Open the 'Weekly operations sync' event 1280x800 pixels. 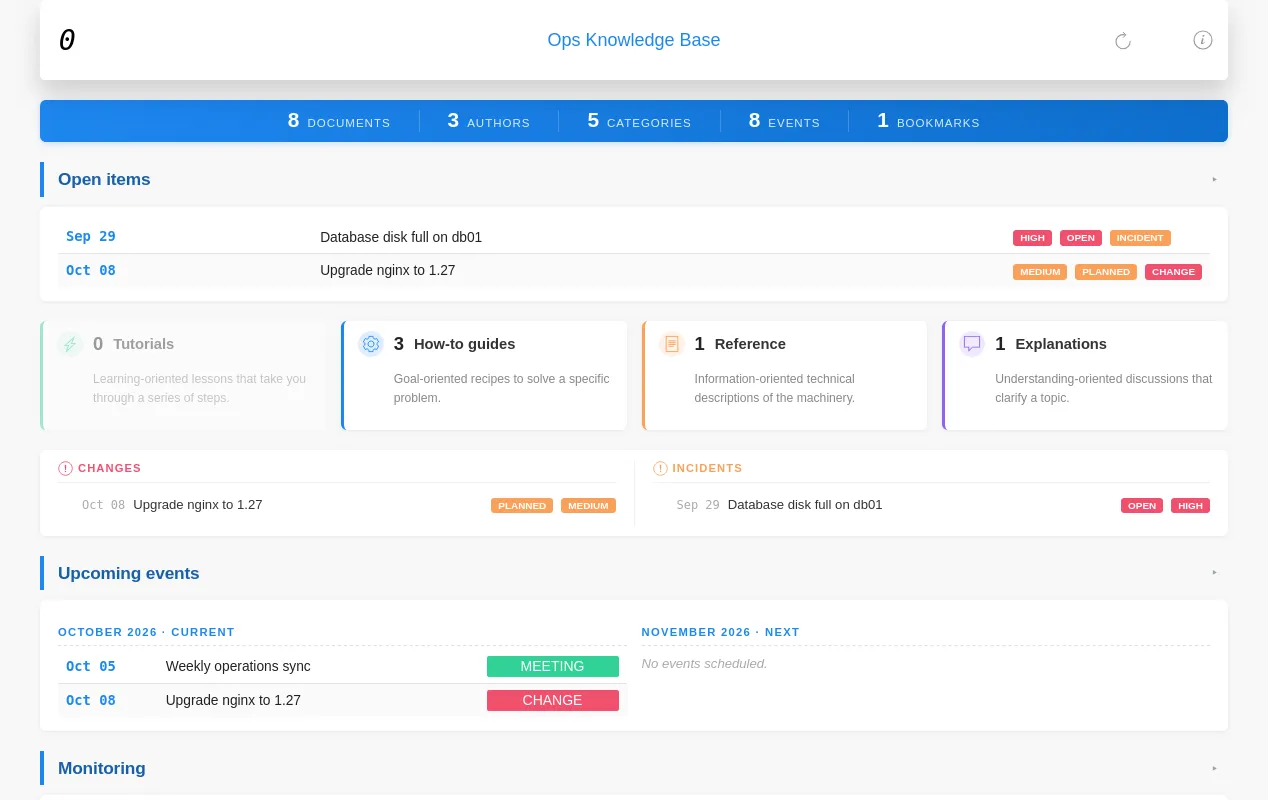[238, 666]
